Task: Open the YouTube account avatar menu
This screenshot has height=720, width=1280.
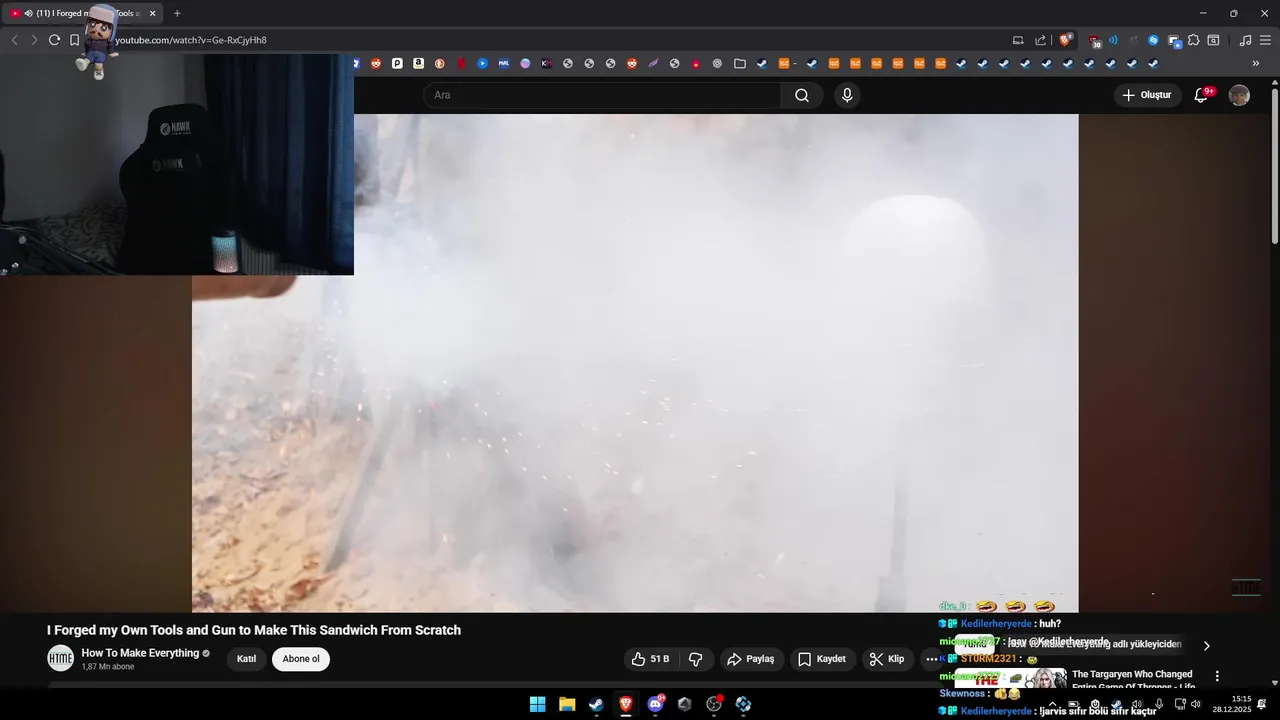Action: [x=1239, y=95]
